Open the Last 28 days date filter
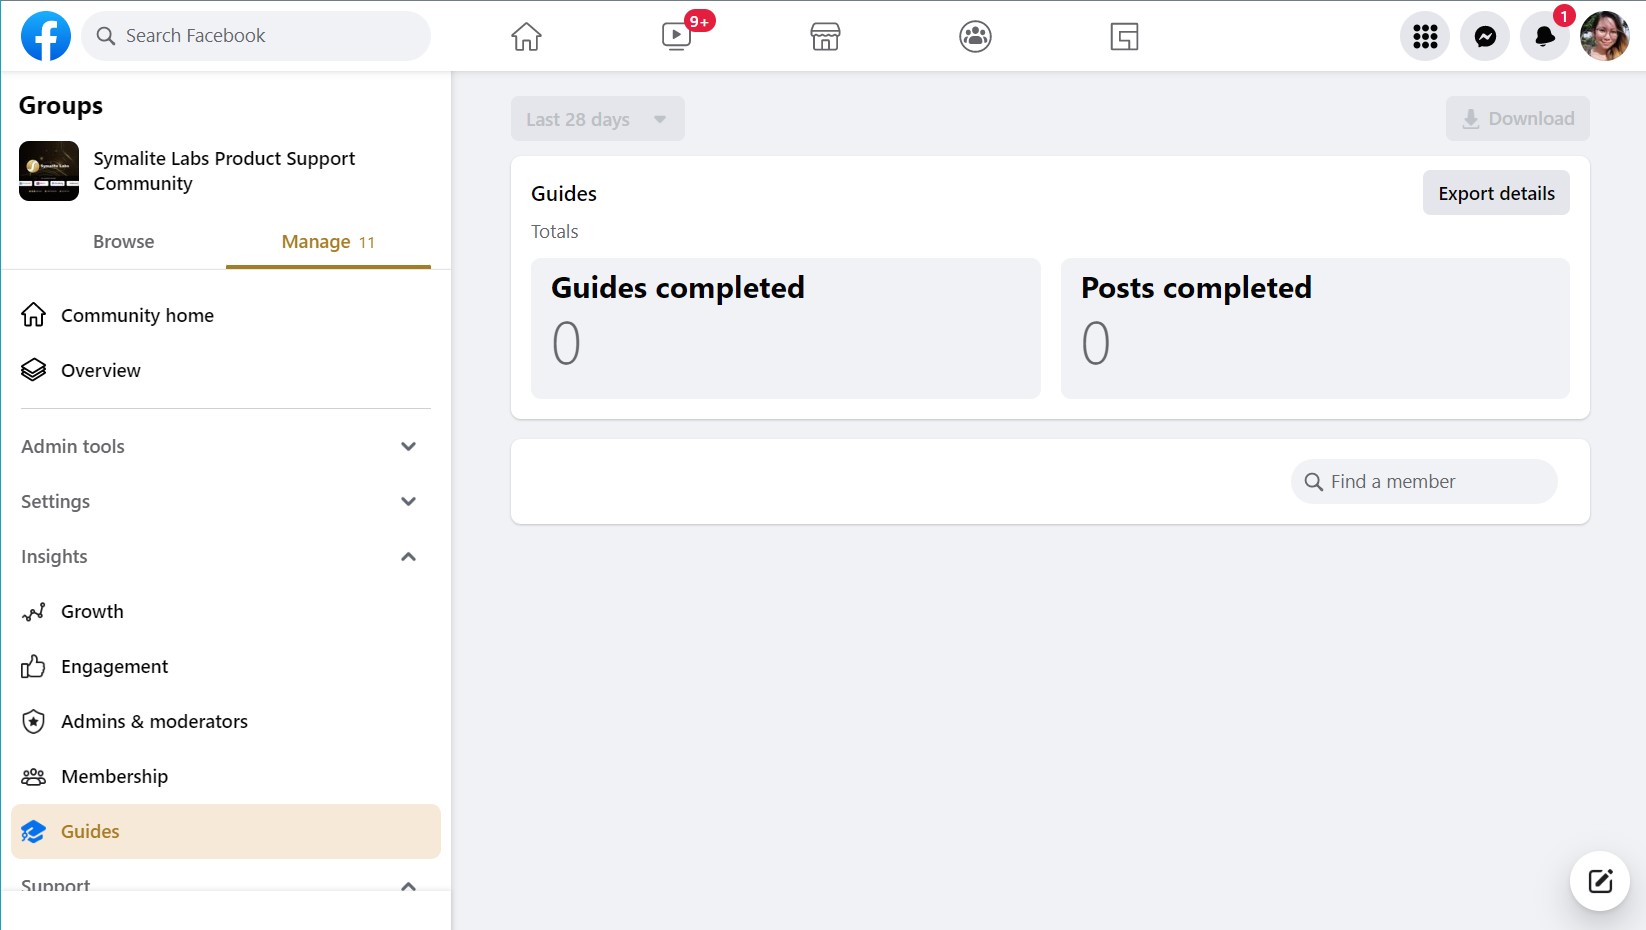1646x930 pixels. point(597,118)
